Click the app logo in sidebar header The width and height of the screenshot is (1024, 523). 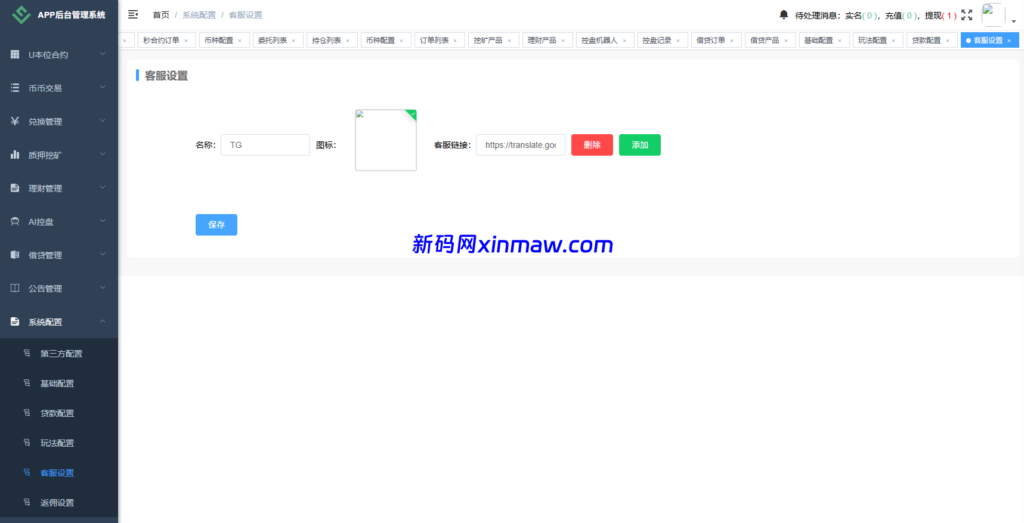pyautogui.click(x=22, y=14)
